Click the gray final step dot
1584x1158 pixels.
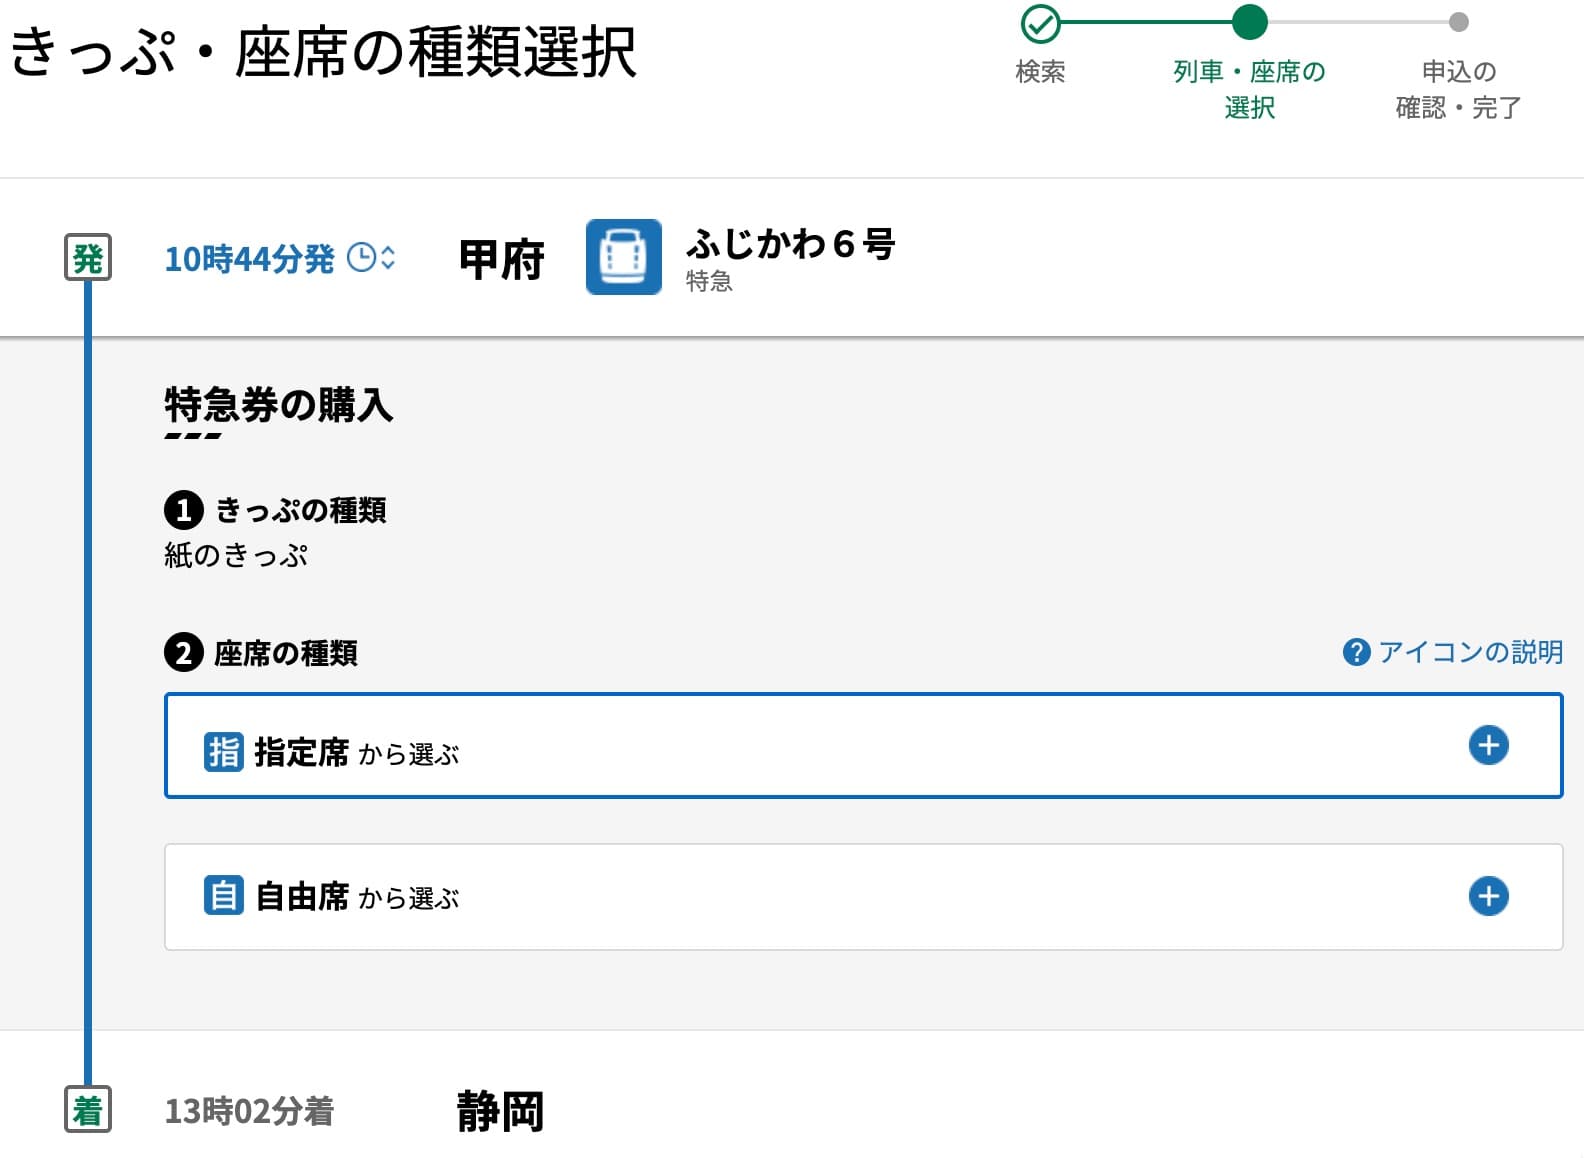click(x=1459, y=22)
